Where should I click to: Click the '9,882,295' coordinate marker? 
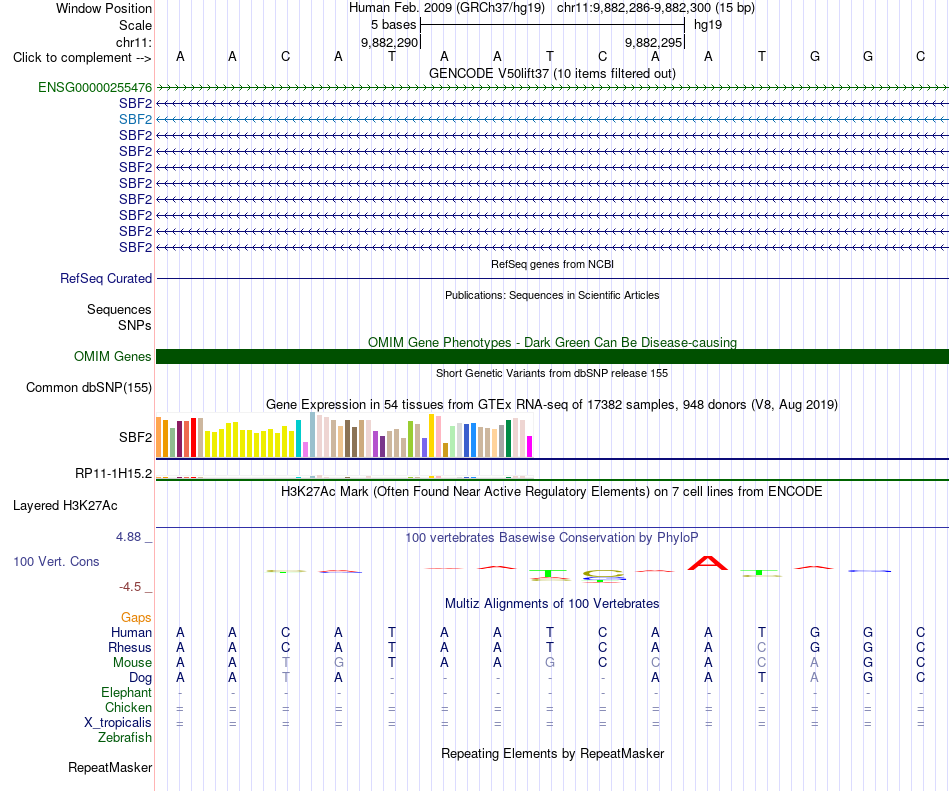pyautogui.click(x=653, y=42)
